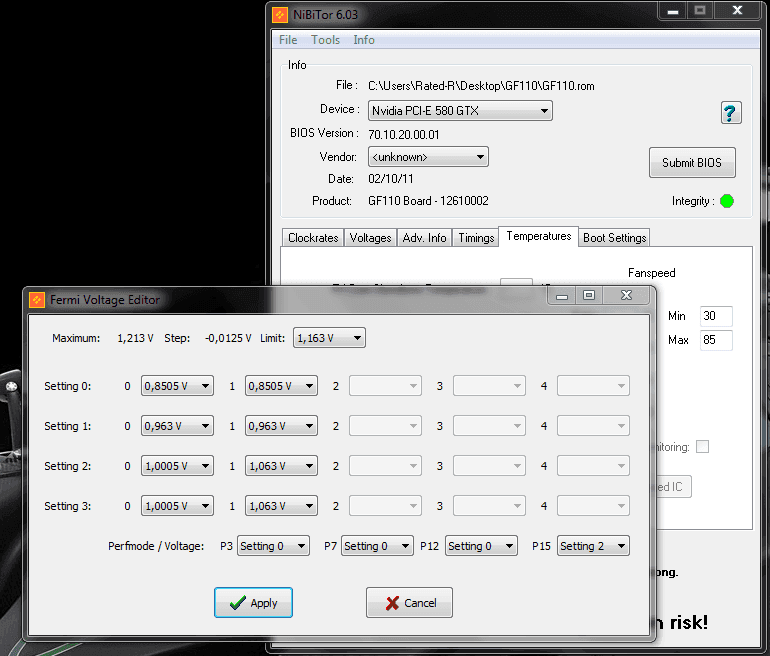Minimize the NiBiTor main window
The width and height of the screenshot is (770, 656).
click(x=673, y=11)
